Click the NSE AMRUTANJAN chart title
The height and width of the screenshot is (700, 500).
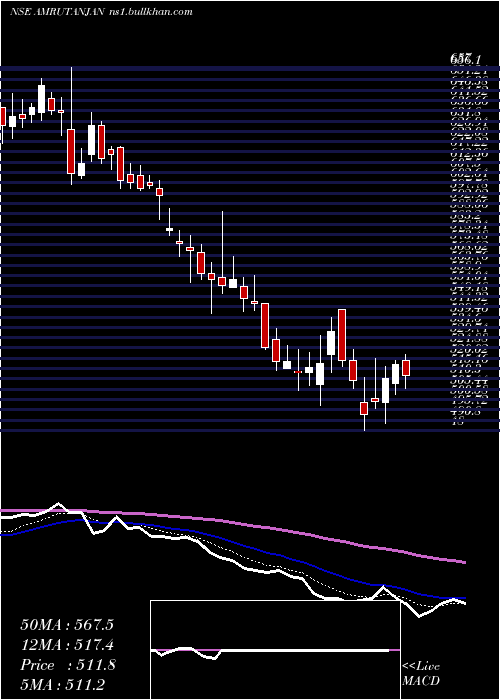pyautogui.click(x=101, y=12)
